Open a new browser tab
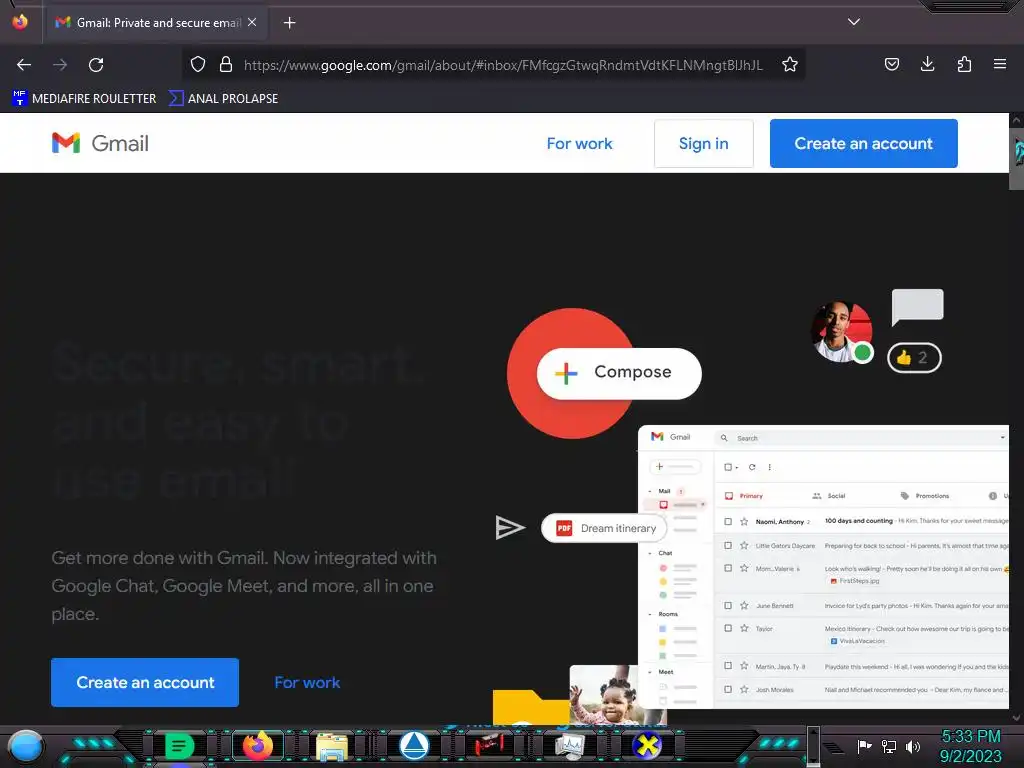Viewport: 1024px width, 768px height. (289, 23)
